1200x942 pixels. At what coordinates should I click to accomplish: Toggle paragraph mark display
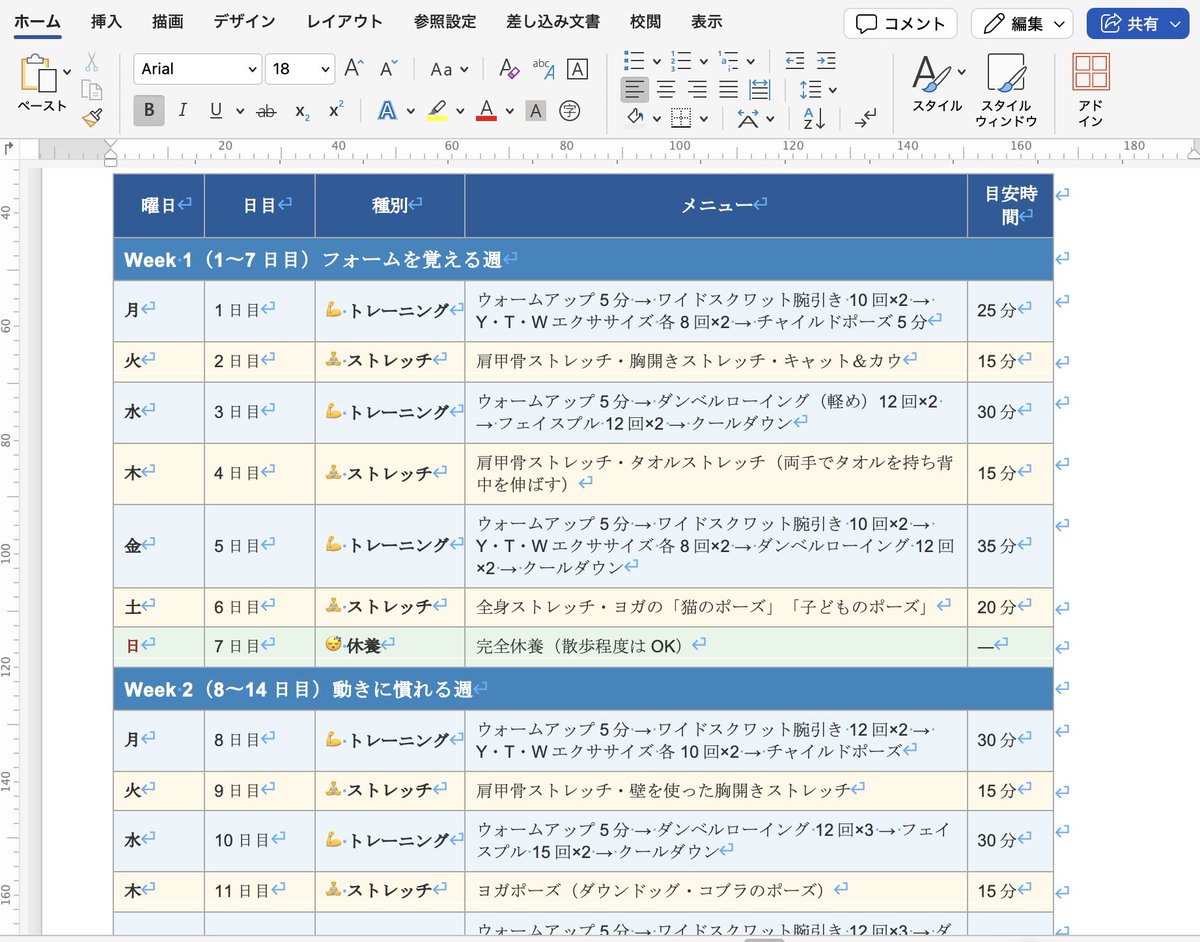865,119
